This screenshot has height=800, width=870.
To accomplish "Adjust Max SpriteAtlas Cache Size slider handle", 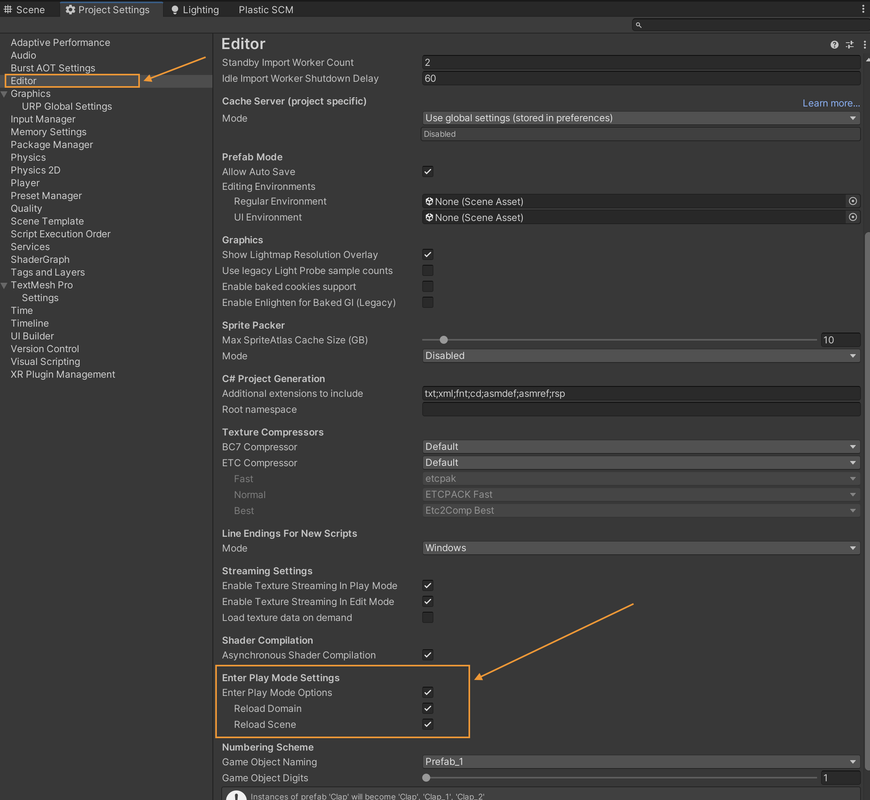I will coord(443,340).
